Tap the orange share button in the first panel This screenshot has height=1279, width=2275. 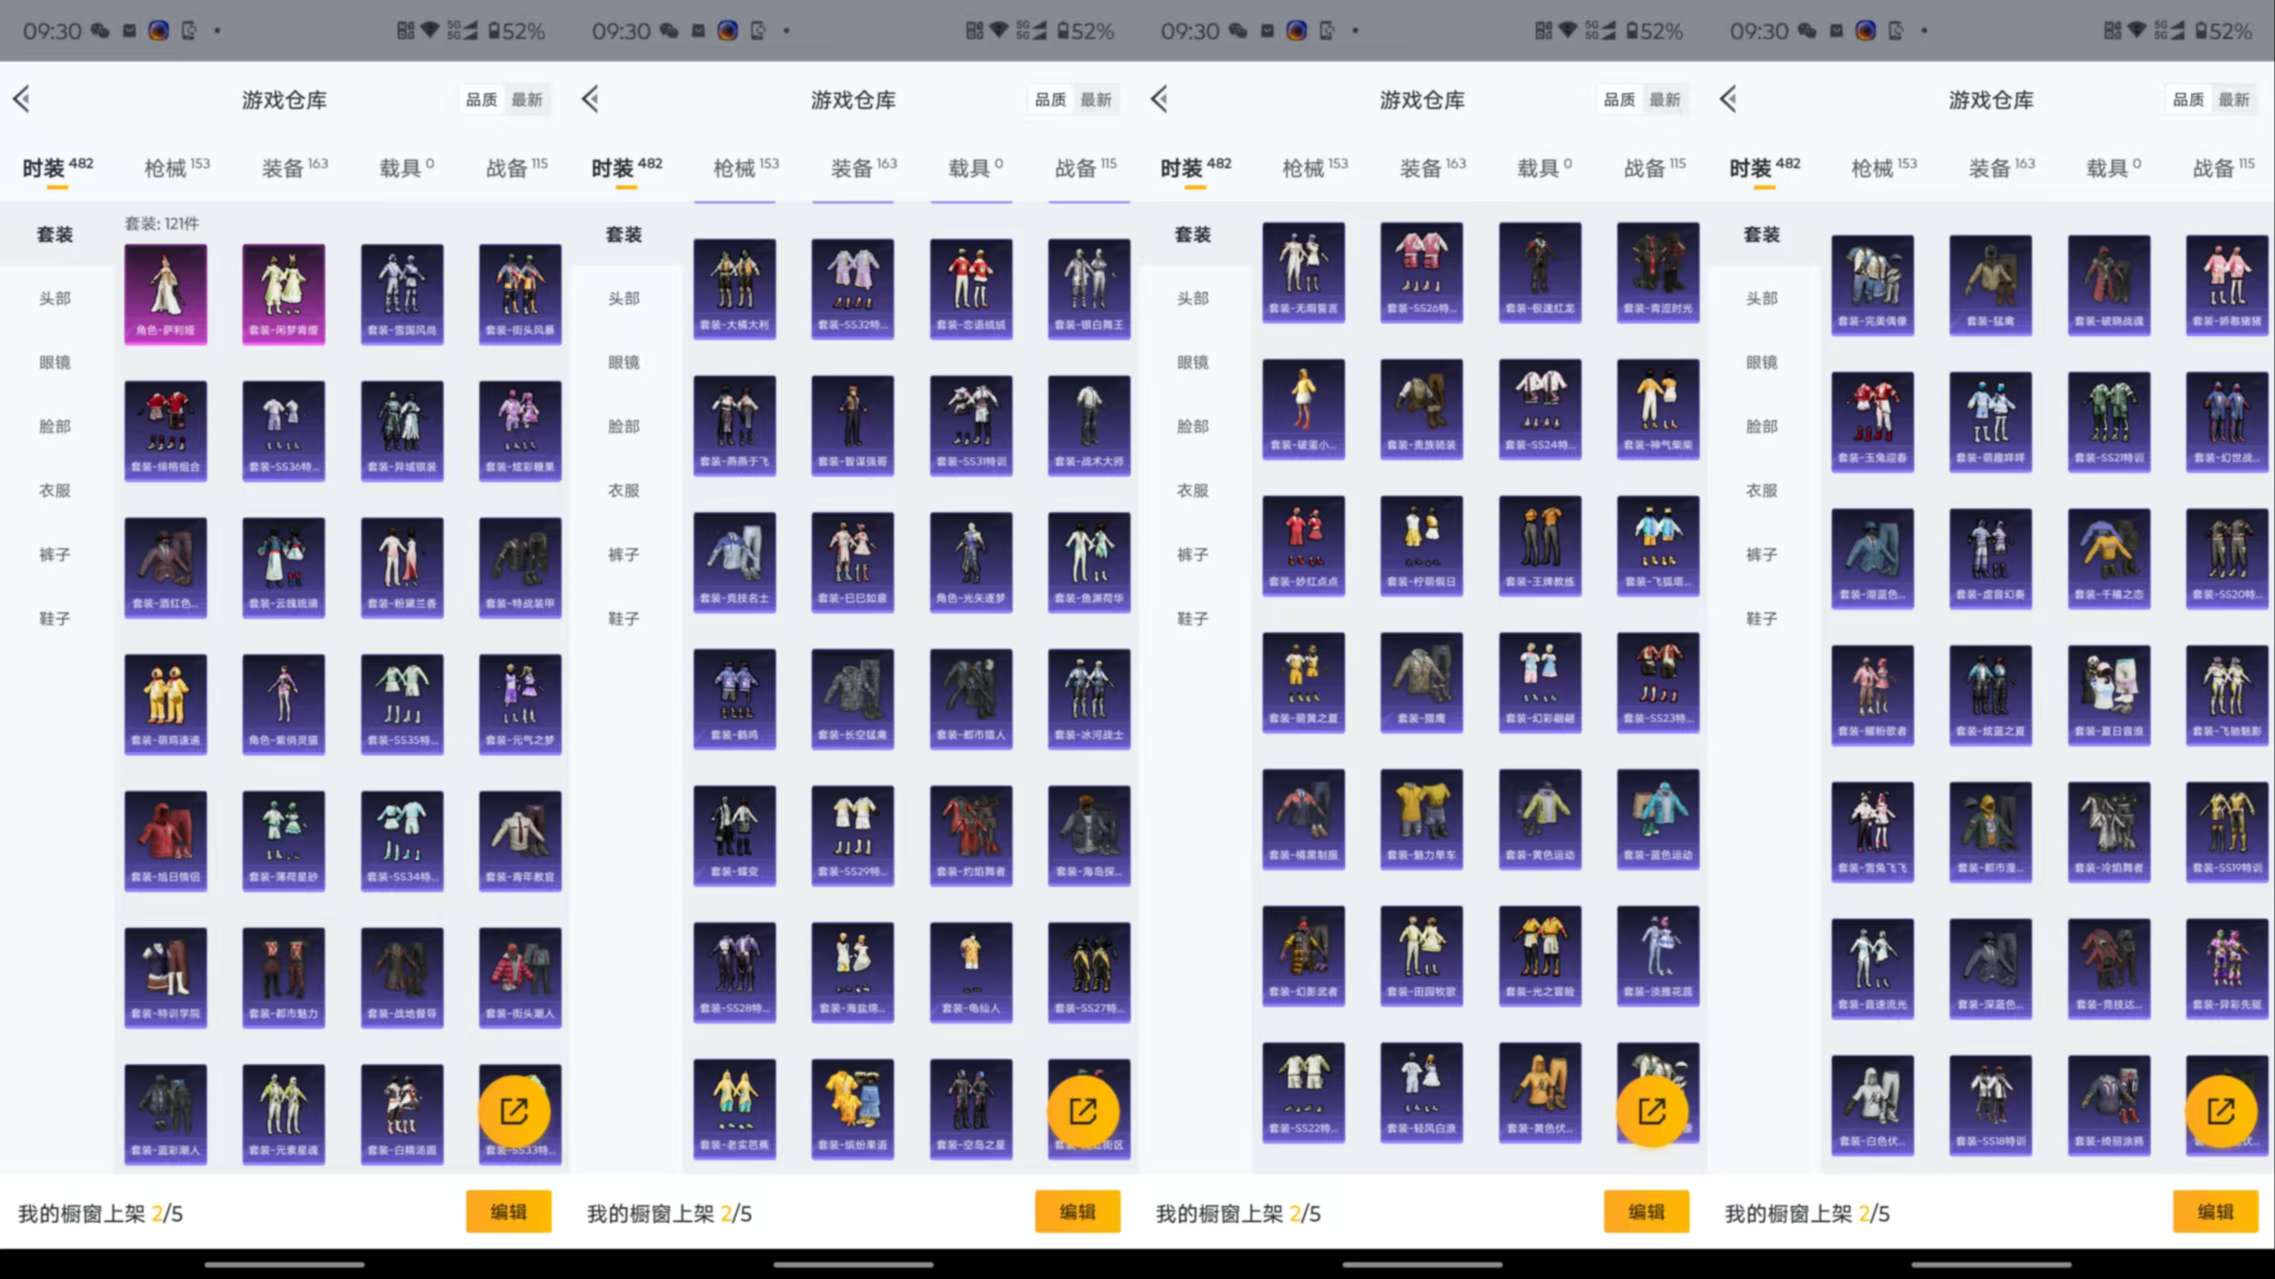(516, 1110)
